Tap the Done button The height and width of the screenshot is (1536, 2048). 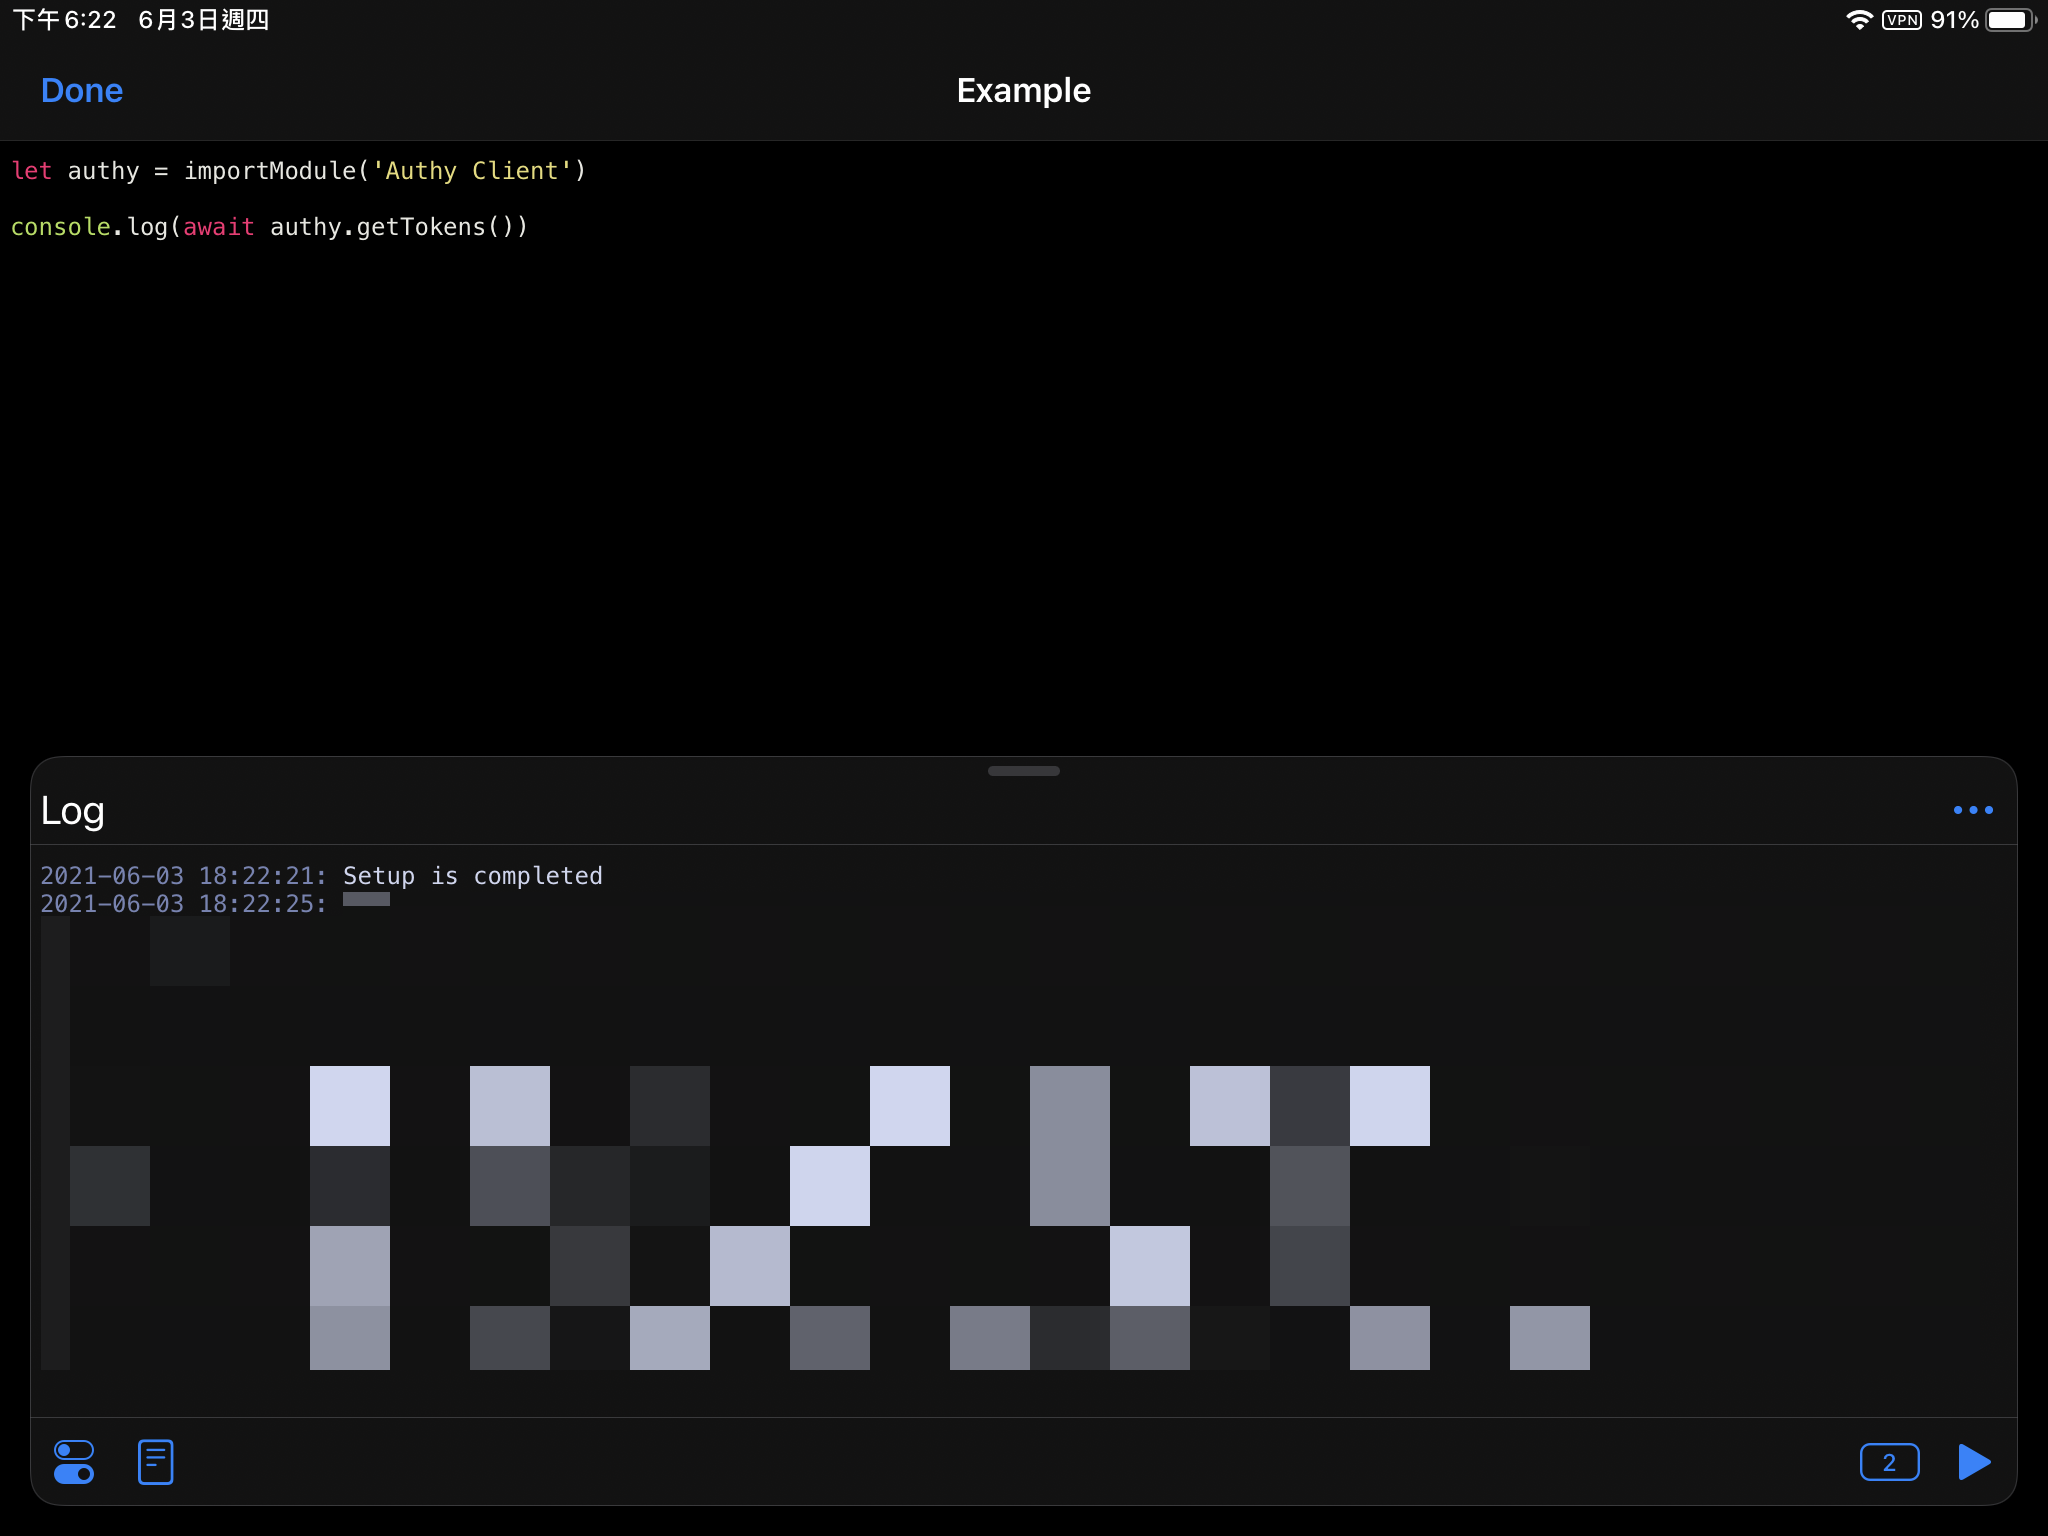pyautogui.click(x=82, y=91)
